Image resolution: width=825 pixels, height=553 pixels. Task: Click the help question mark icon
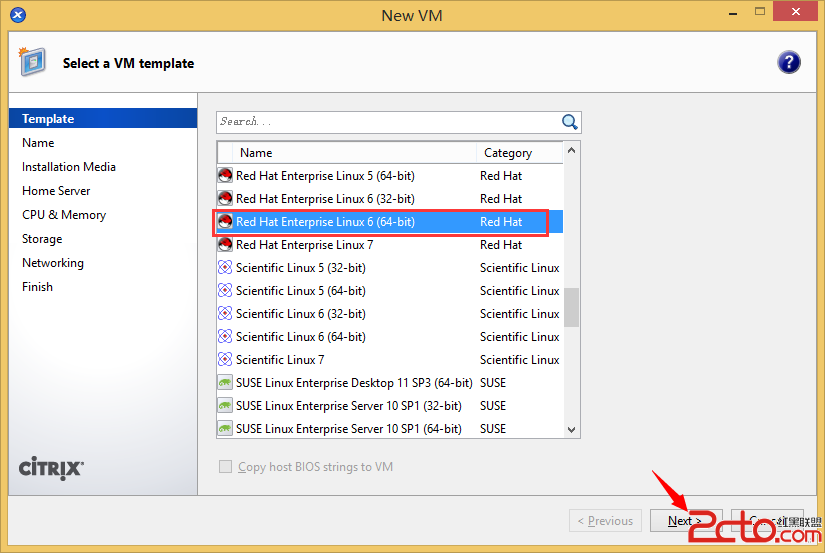click(788, 63)
